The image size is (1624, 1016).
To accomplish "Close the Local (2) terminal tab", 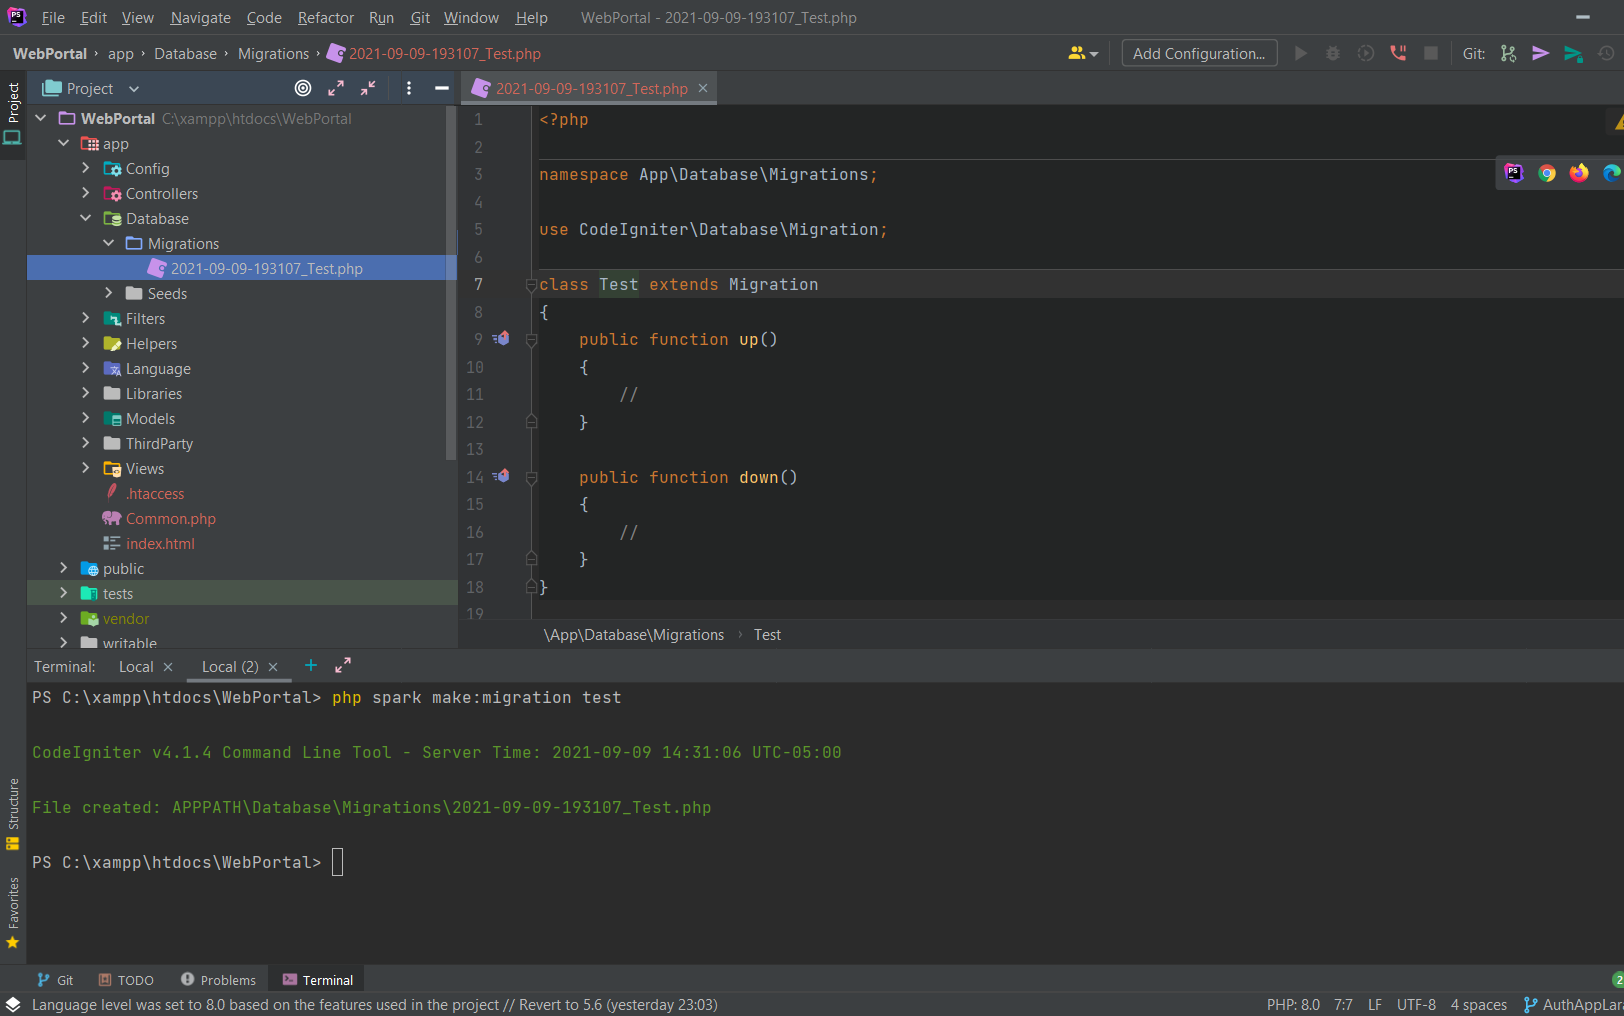I will [273, 667].
